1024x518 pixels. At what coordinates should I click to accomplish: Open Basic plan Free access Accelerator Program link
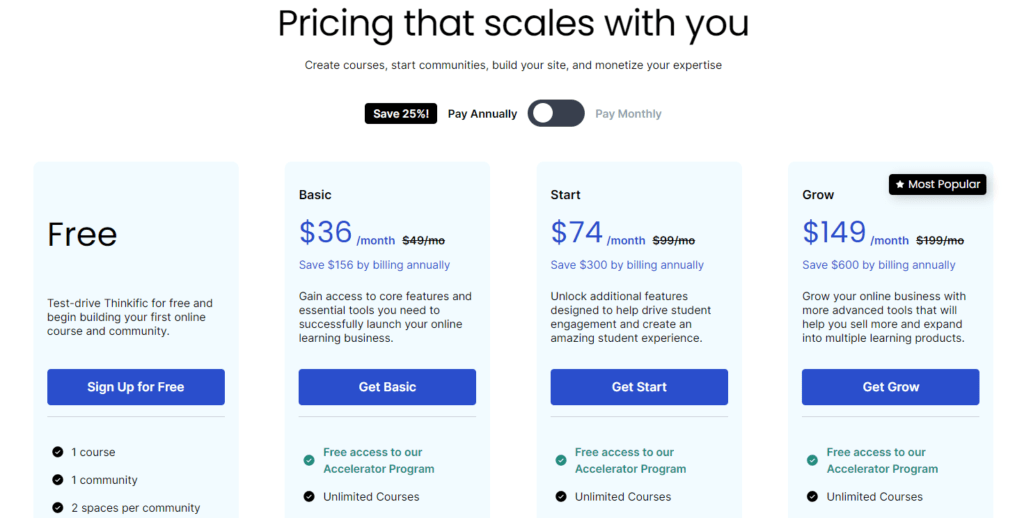click(x=379, y=461)
